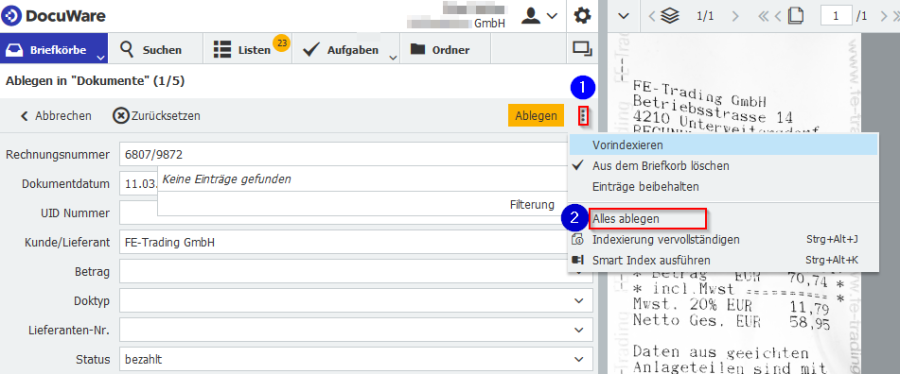Image resolution: width=900 pixels, height=374 pixels.
Task: Open the user profile menu
Action: 539,16
